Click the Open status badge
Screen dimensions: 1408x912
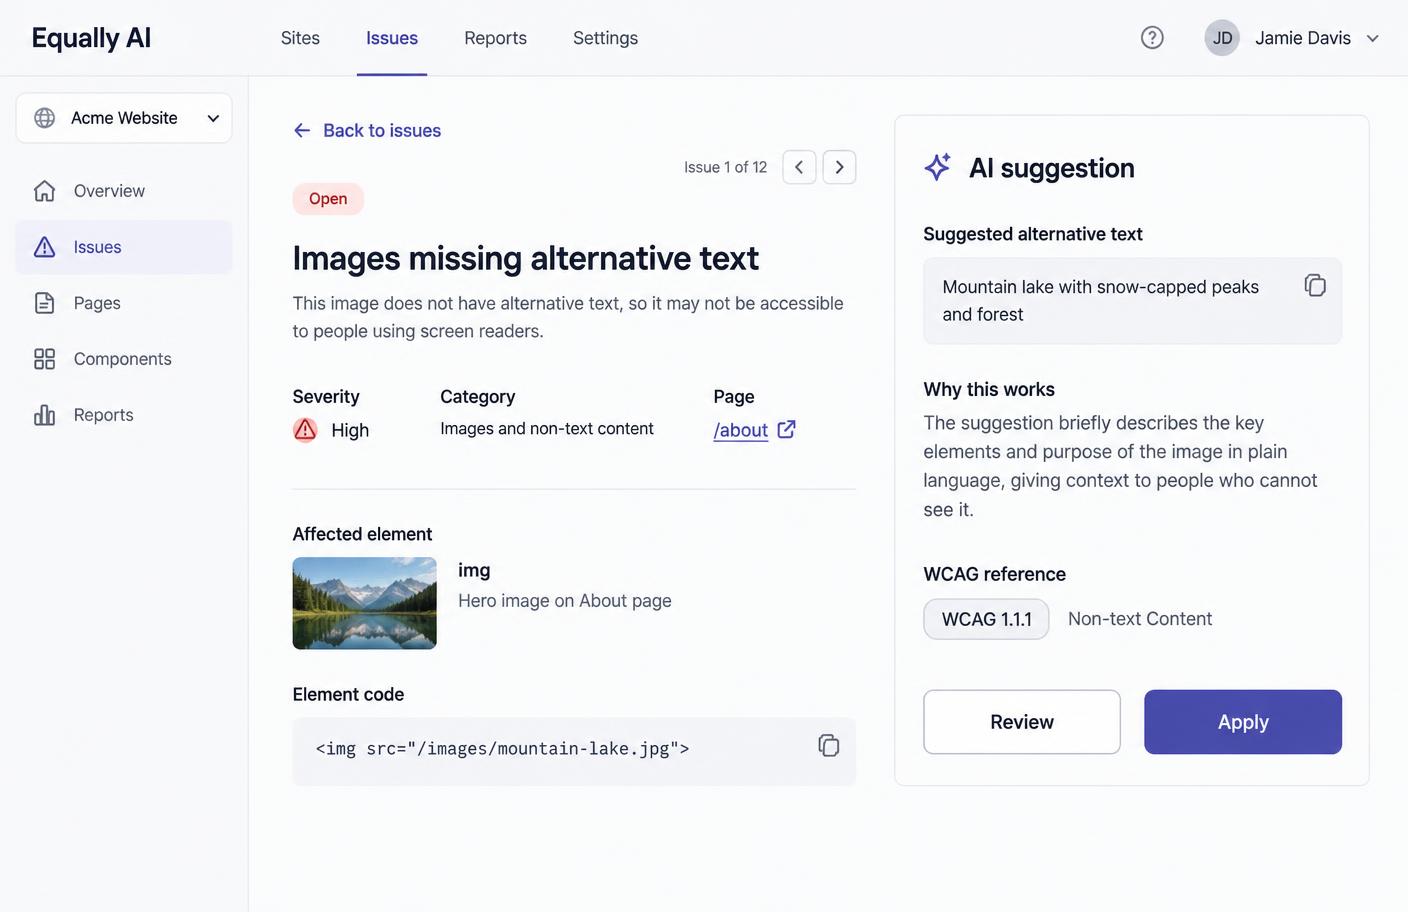(328, 199)
